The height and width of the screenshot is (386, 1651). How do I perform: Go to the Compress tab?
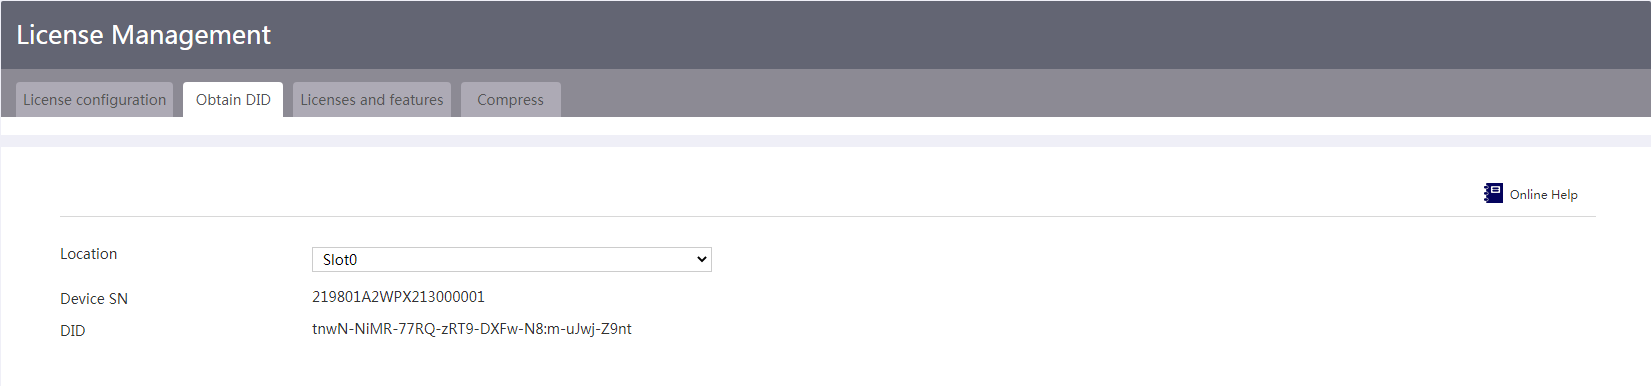click(x=511, y=100)
